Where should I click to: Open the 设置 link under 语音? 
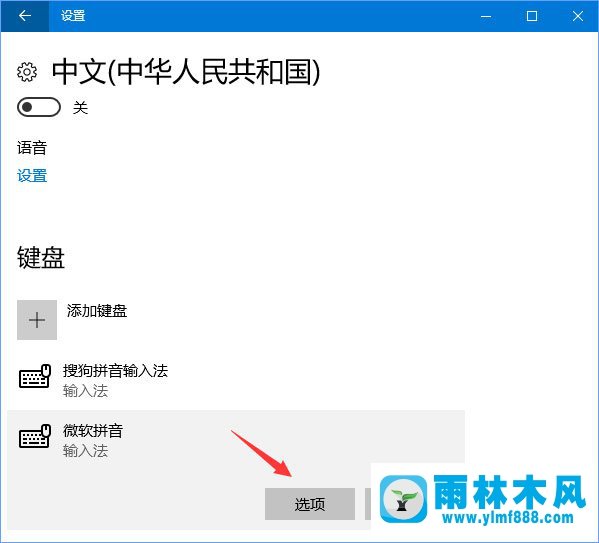click(32, 176)
